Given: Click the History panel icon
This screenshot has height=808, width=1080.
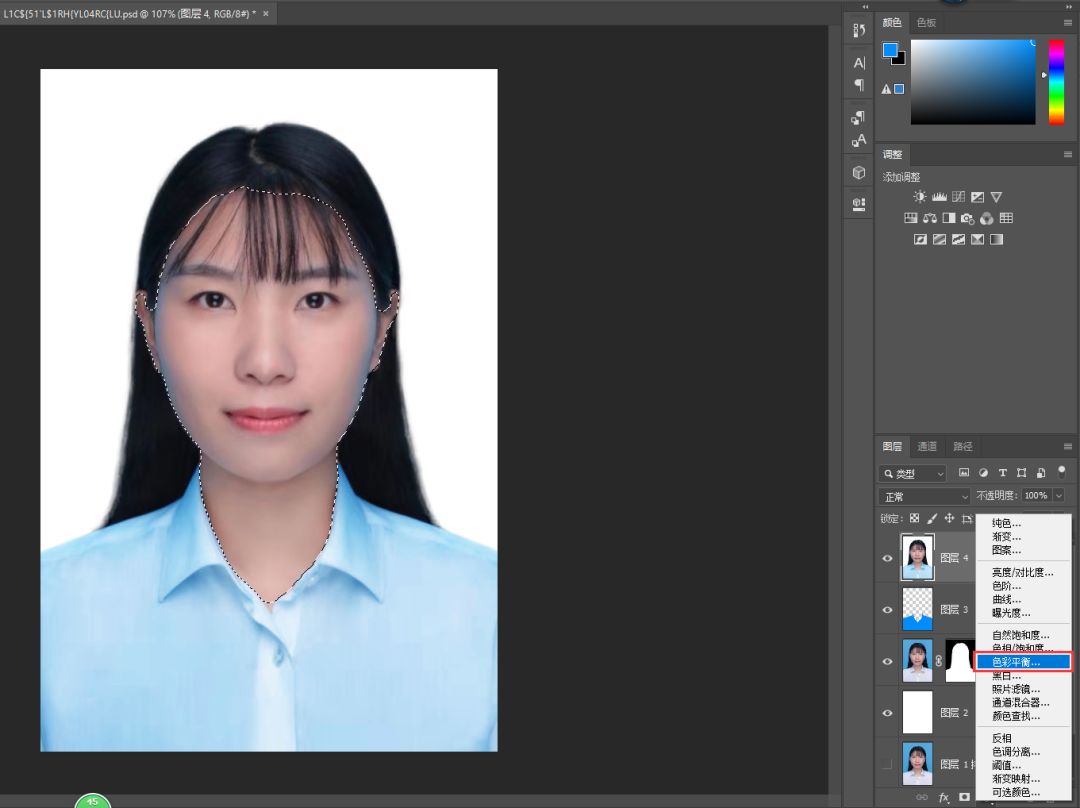Looking at the screenshot, I should pyautogui.click(x=859, y=30).
